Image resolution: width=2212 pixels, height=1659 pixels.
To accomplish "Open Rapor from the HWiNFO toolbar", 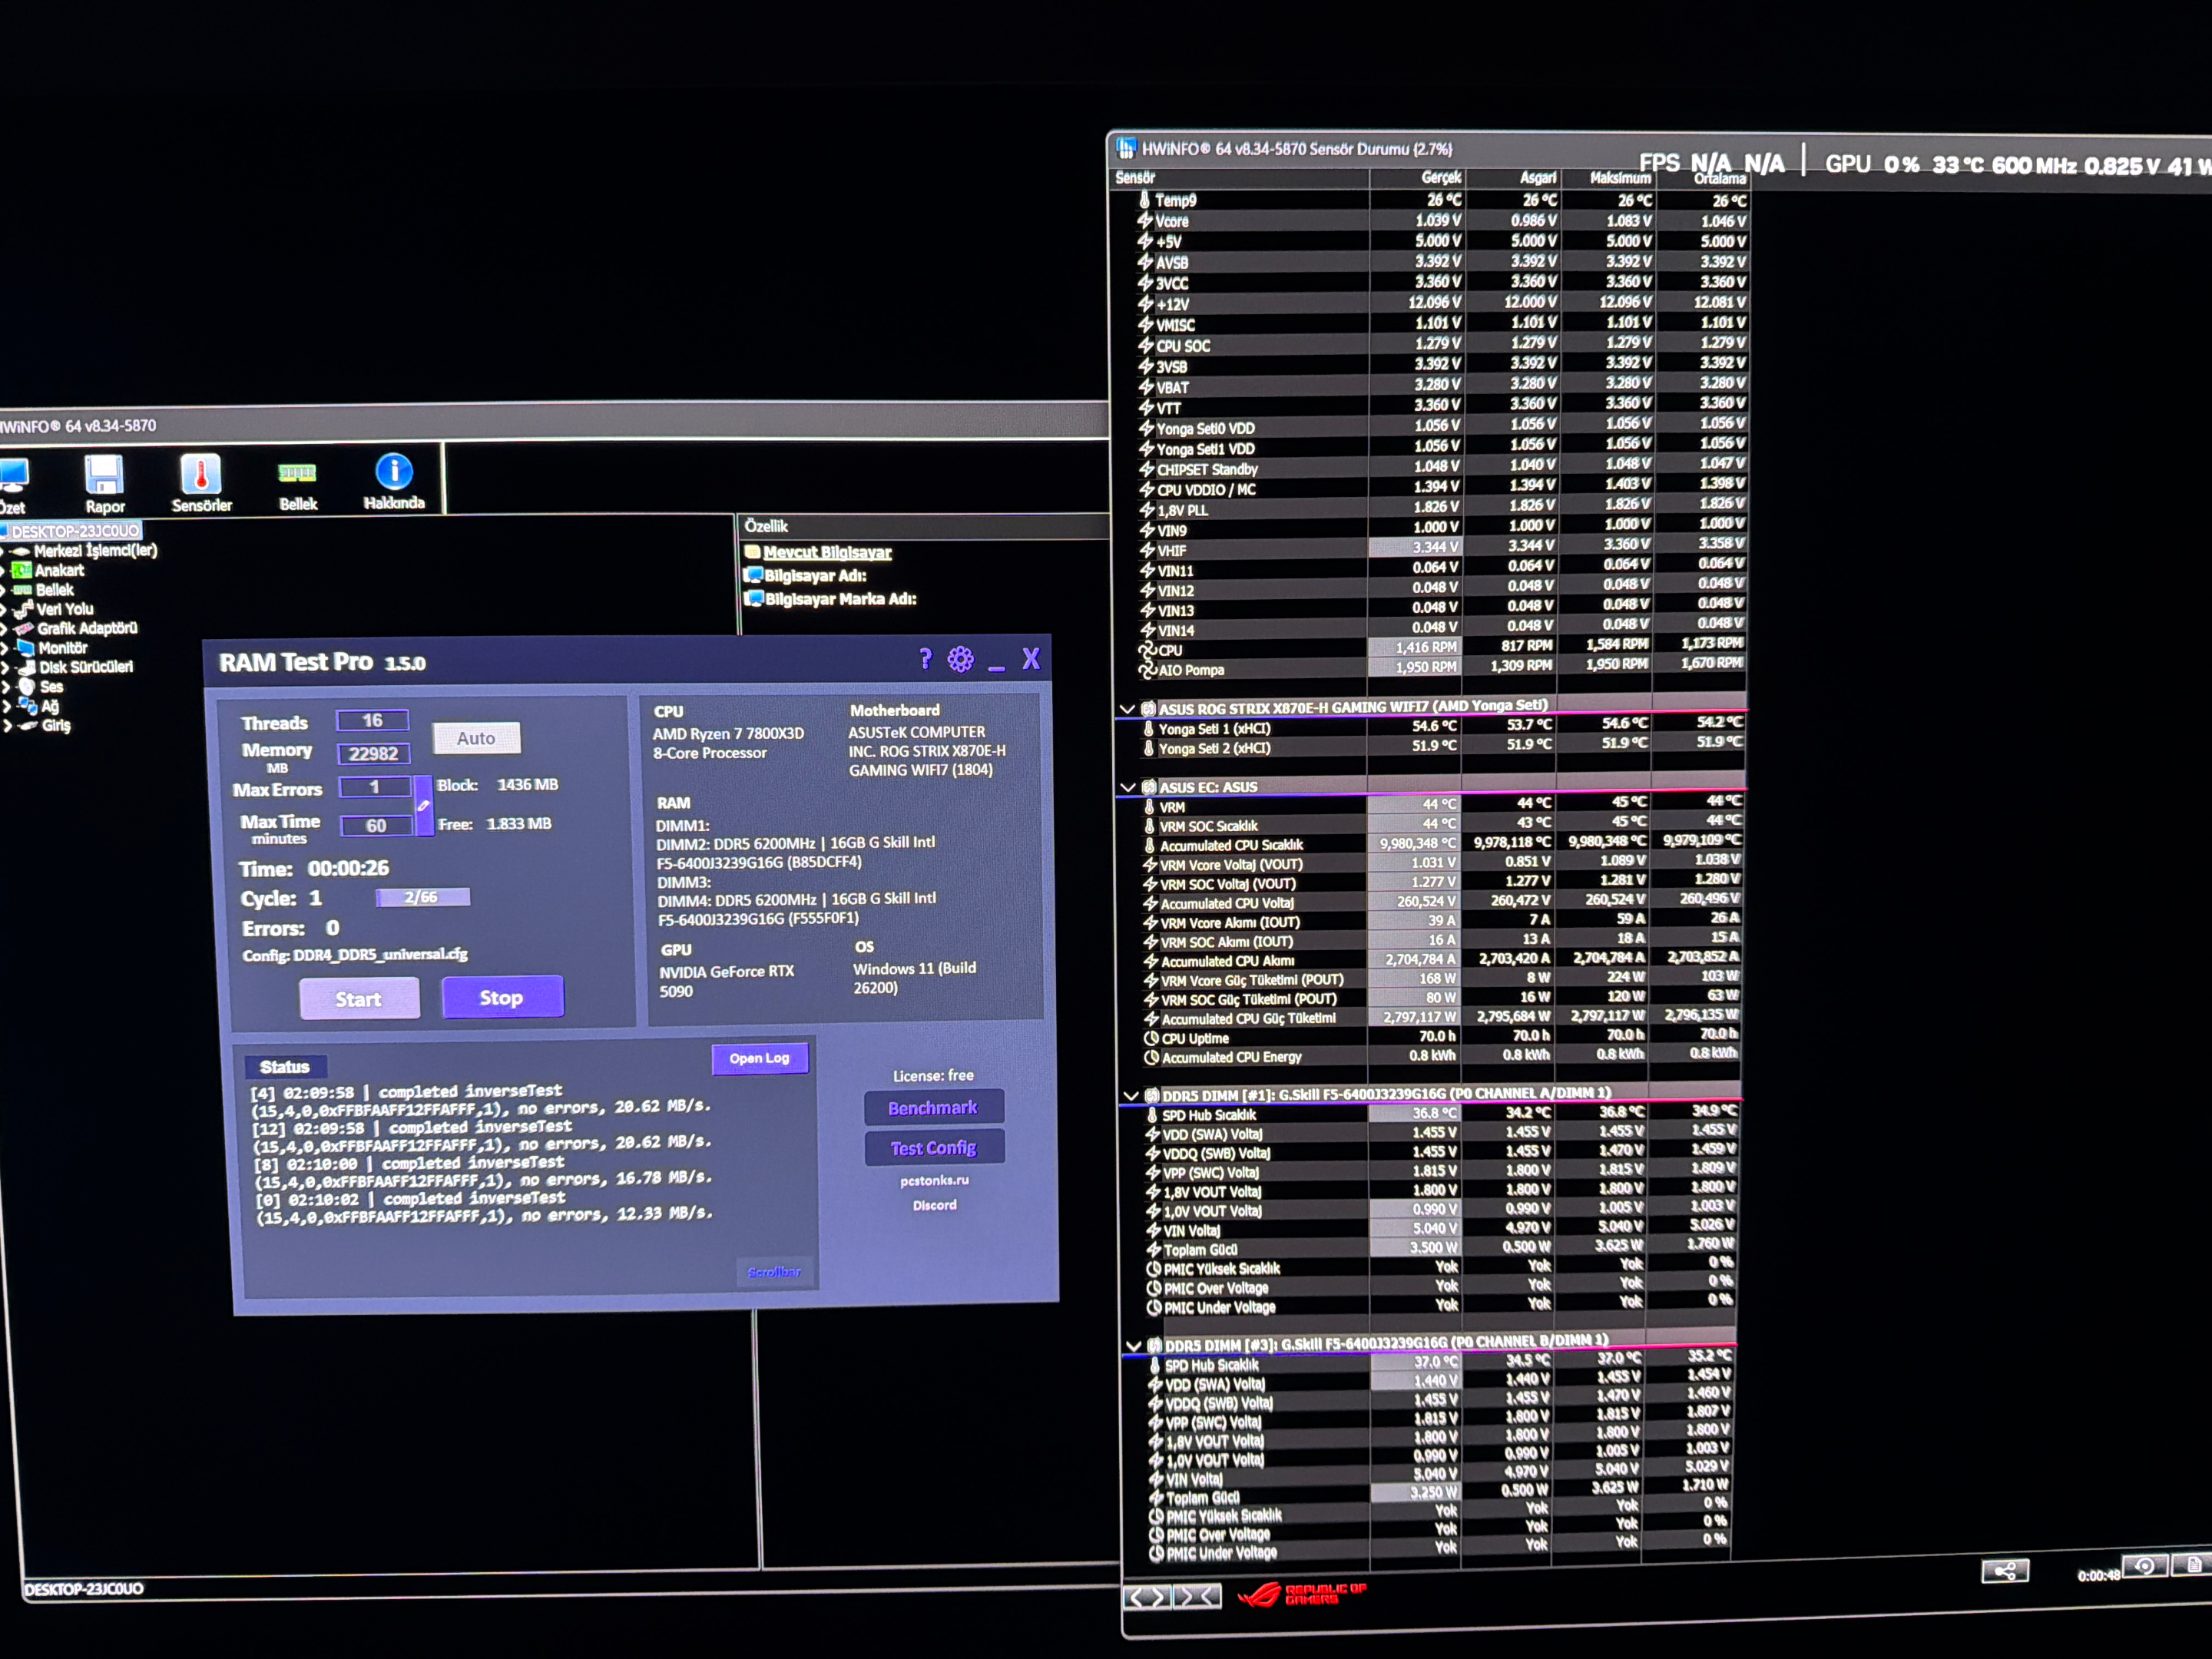I will pos(104,484).
